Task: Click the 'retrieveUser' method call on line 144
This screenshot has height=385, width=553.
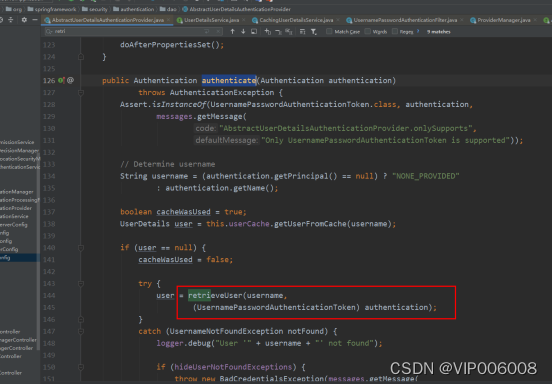Action: click(x=215, y=295)
